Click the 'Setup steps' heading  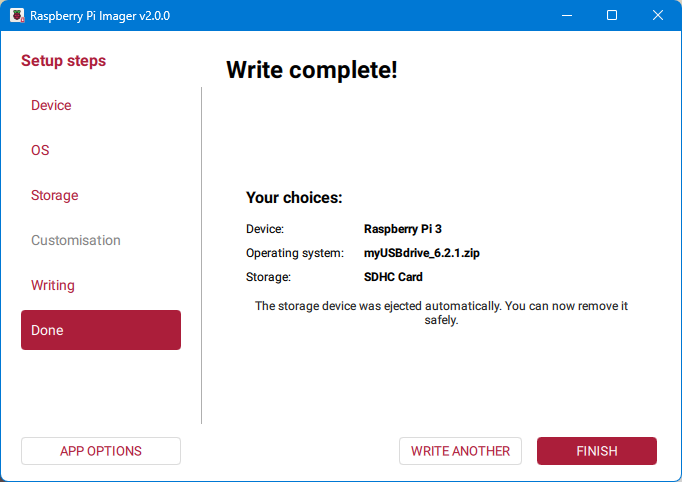point(64,60)
